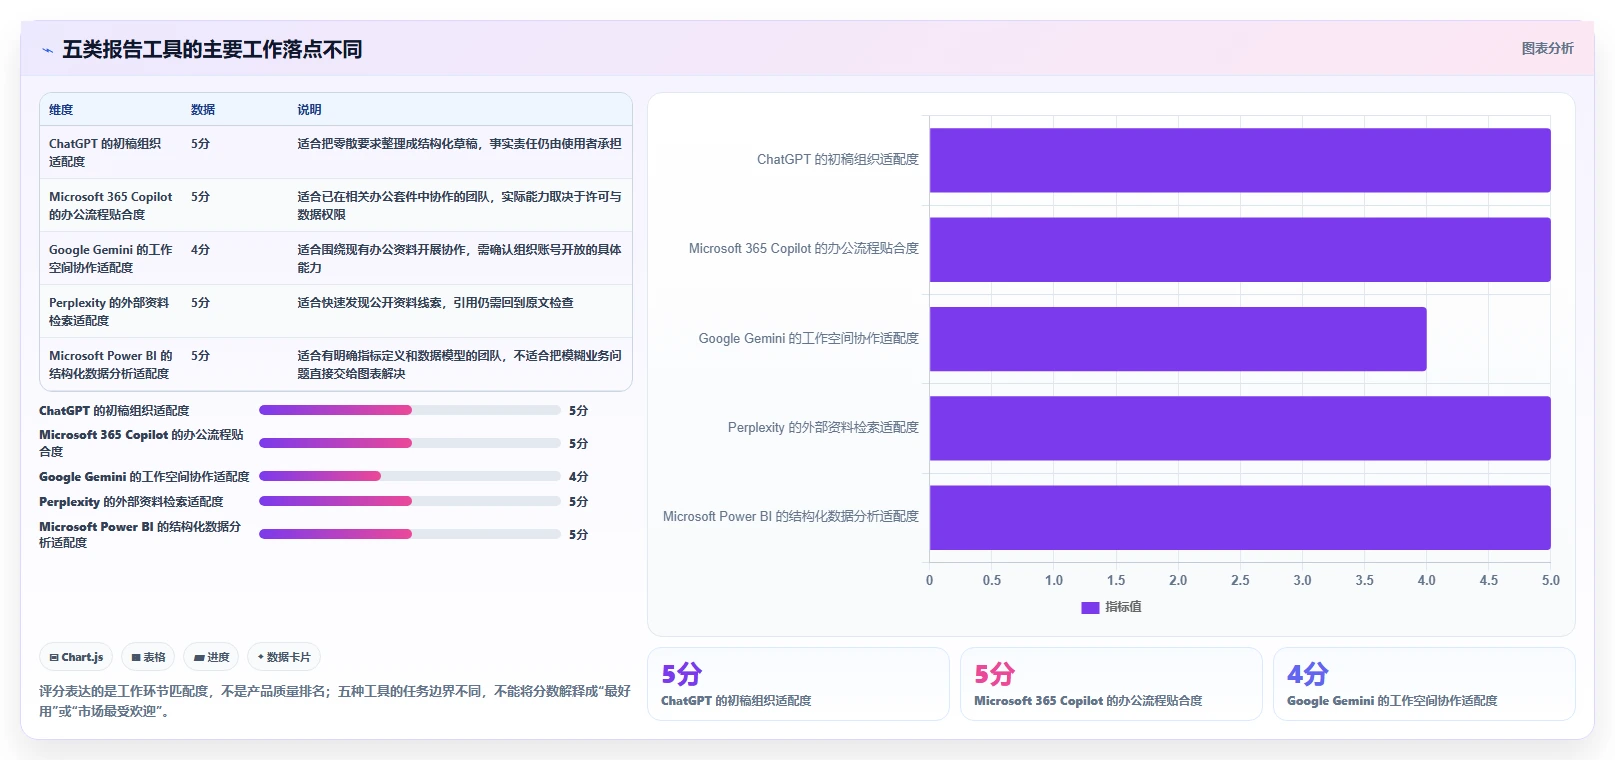Select the Chart.js tag chip
Image resolution: width=1615 pixels, height=760 pixels.
click(x=76, y=657)
